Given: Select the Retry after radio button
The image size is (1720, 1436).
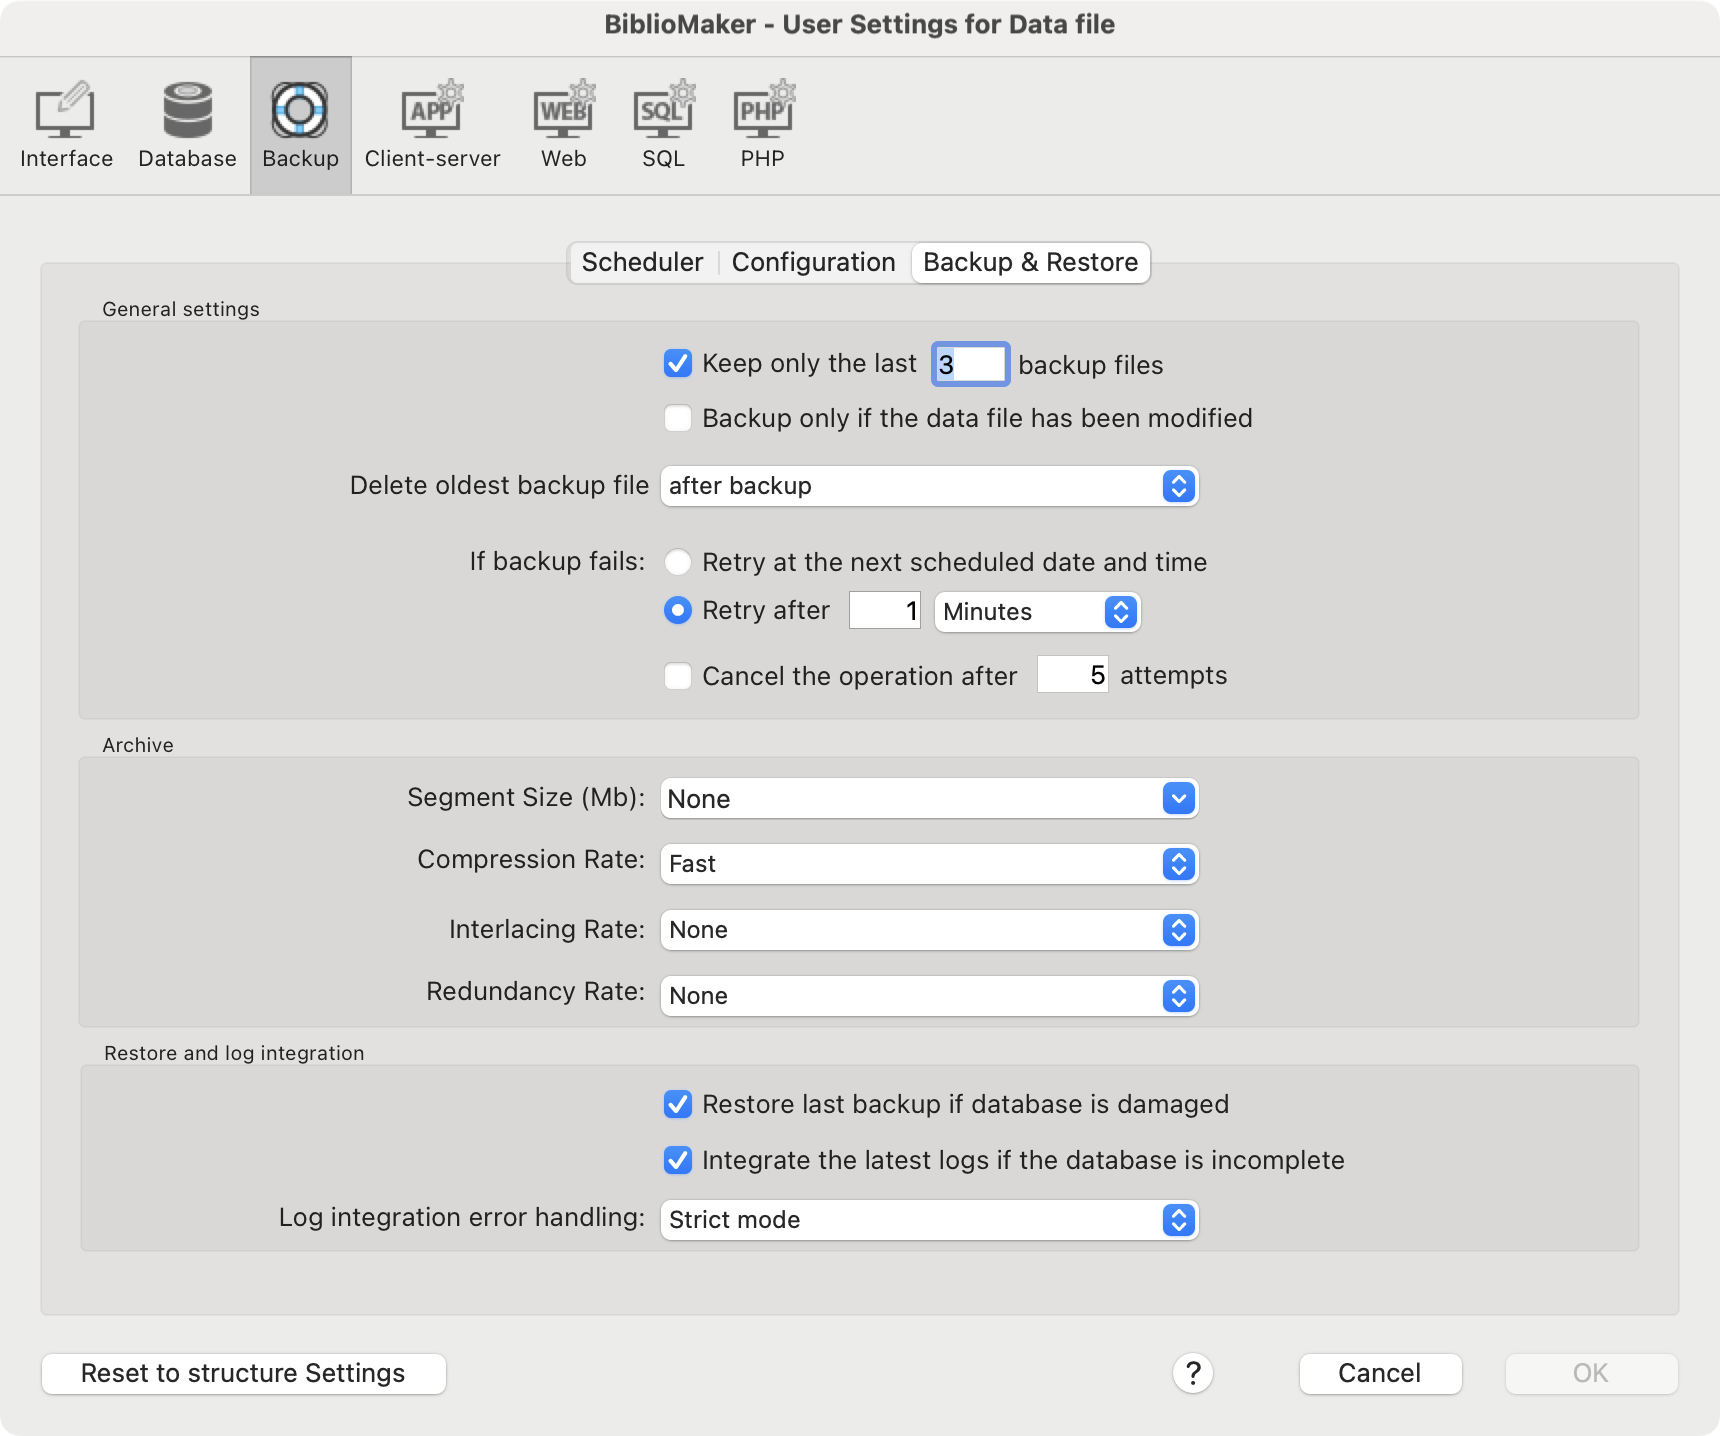Looking at the screenshot, I should tap(678, 610).
